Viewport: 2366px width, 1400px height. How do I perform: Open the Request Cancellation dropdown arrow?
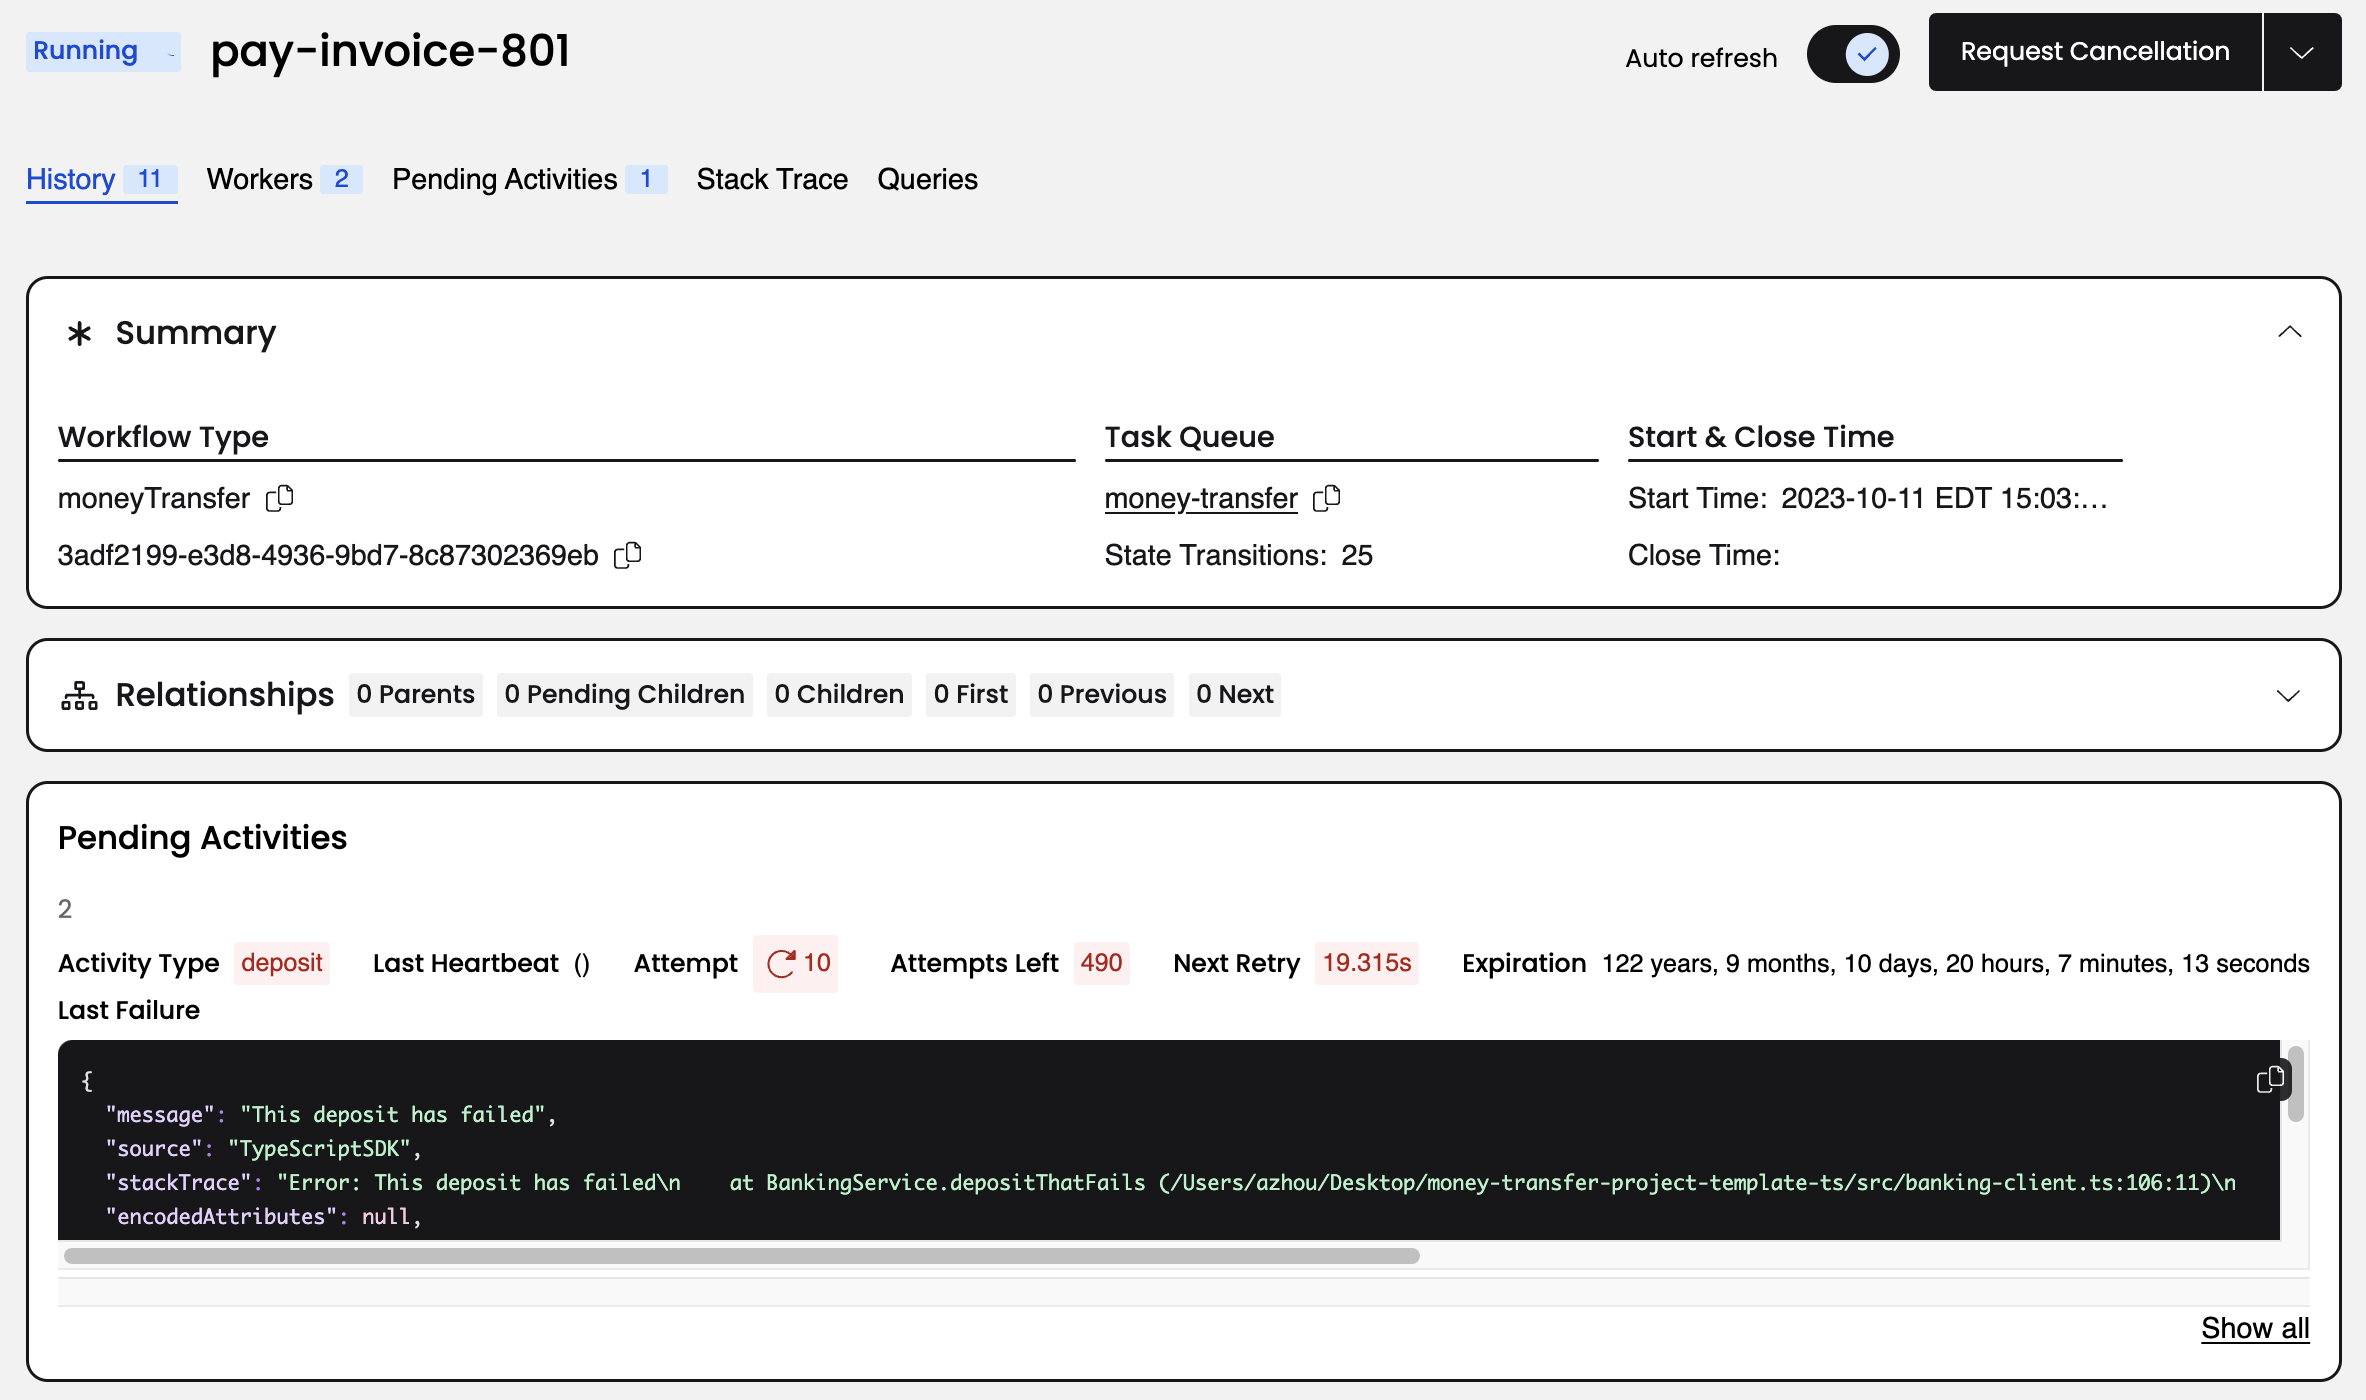pyautogui.click(x=2302, y=53)
